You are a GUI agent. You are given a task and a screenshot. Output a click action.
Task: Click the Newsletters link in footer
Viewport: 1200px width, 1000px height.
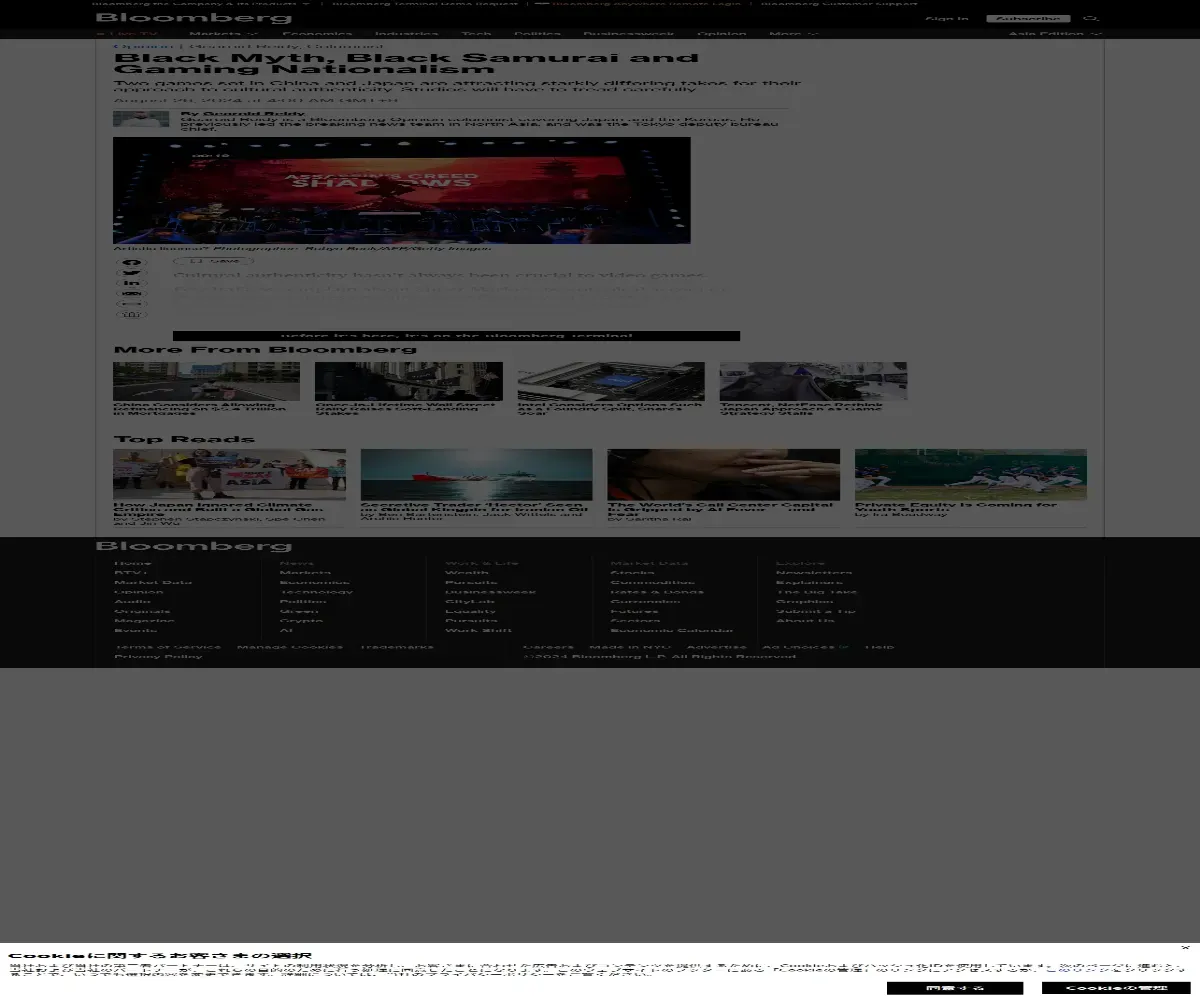click(814, 573)
